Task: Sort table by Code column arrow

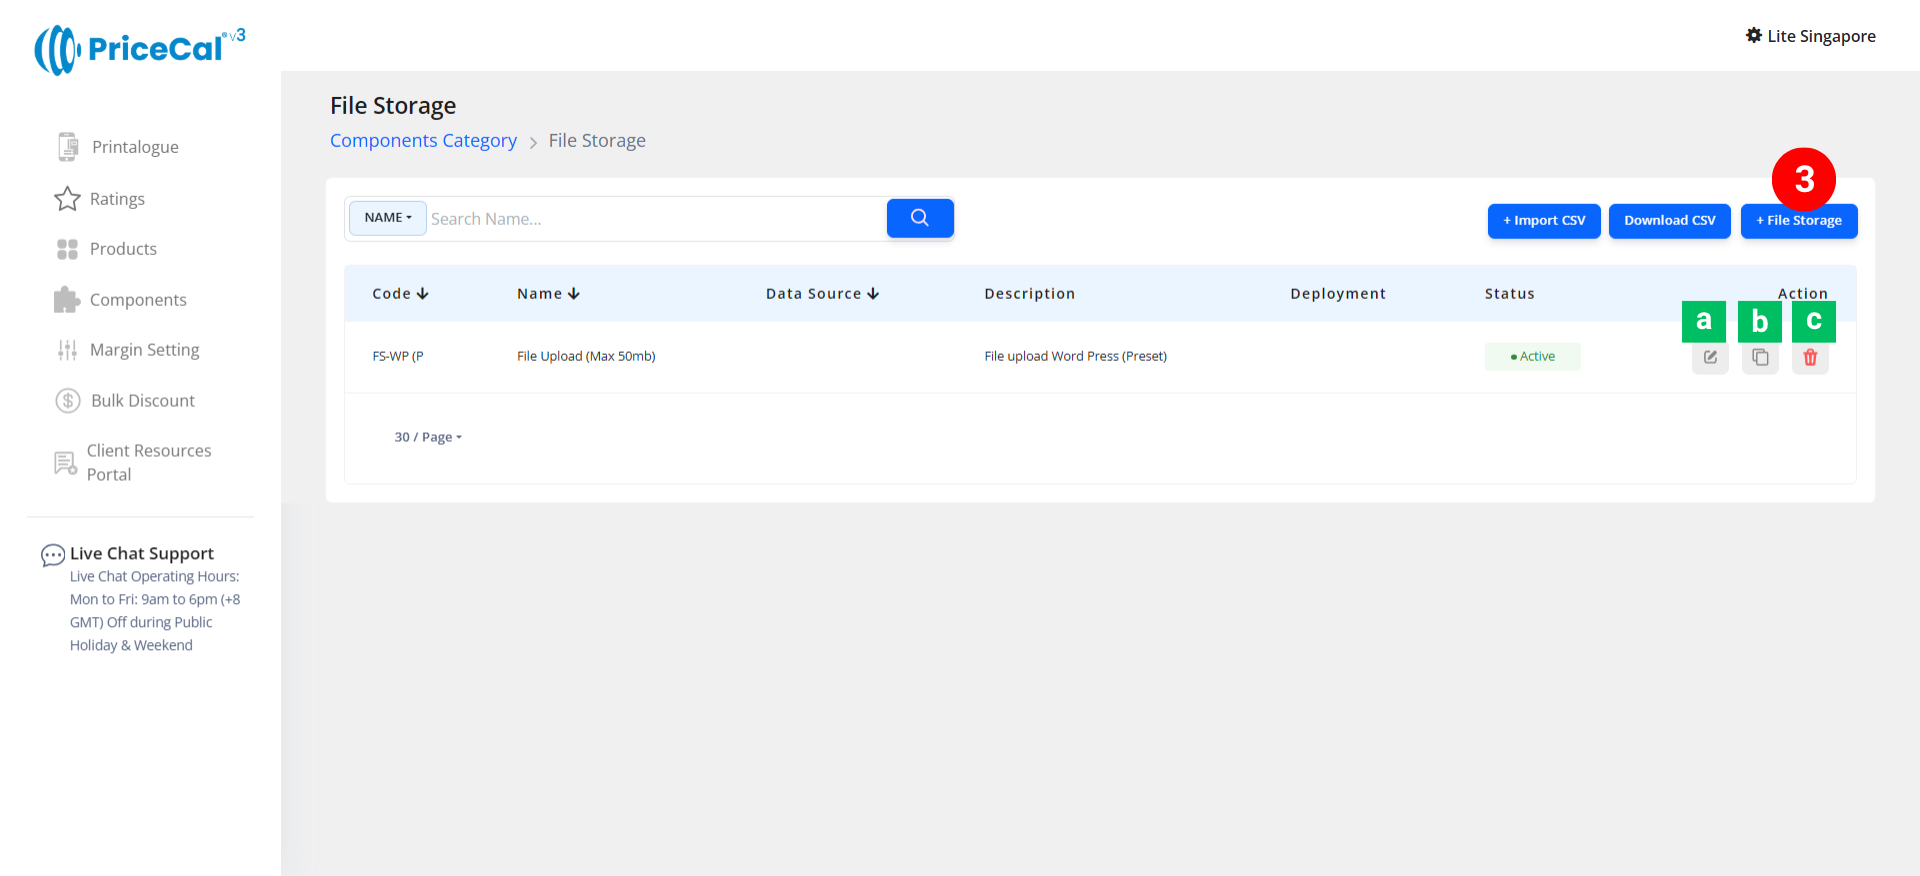Action: pos(423,294)
